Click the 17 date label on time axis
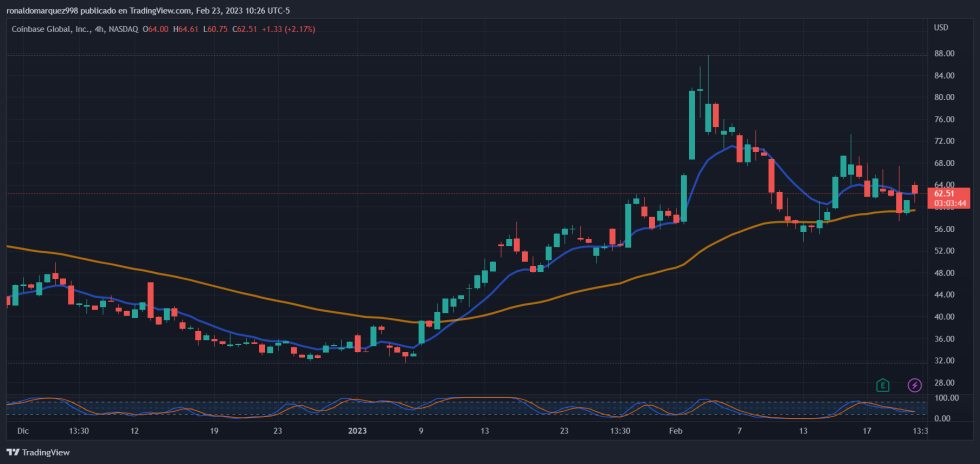980x464 pixels. tap(867, 431)
